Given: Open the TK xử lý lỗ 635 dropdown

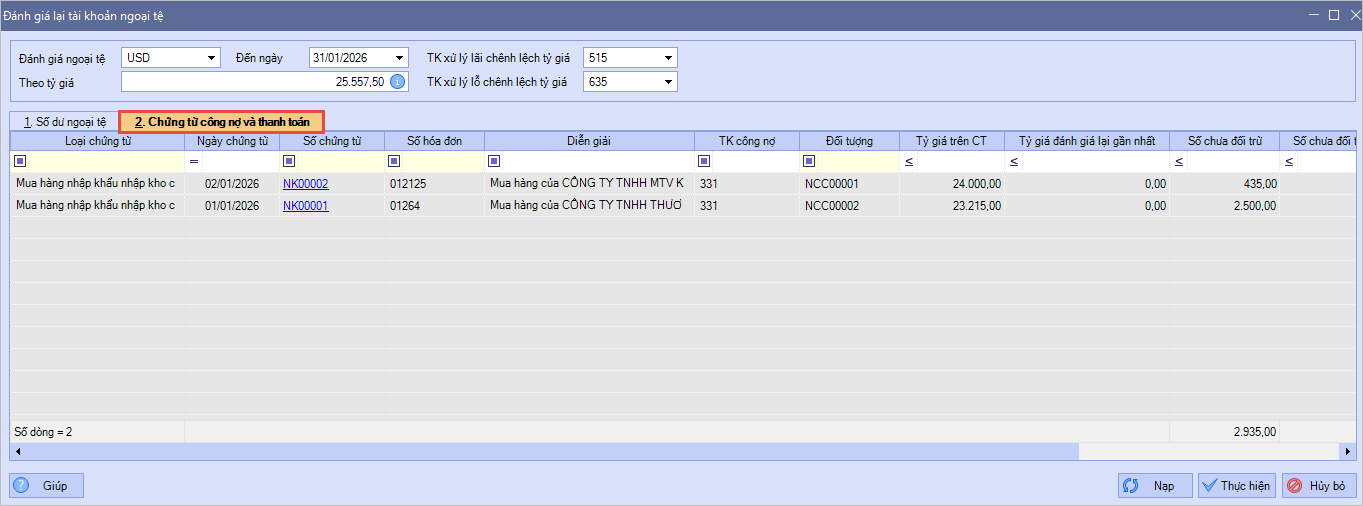Looking at the screenshot, I should tap(668, 82).
